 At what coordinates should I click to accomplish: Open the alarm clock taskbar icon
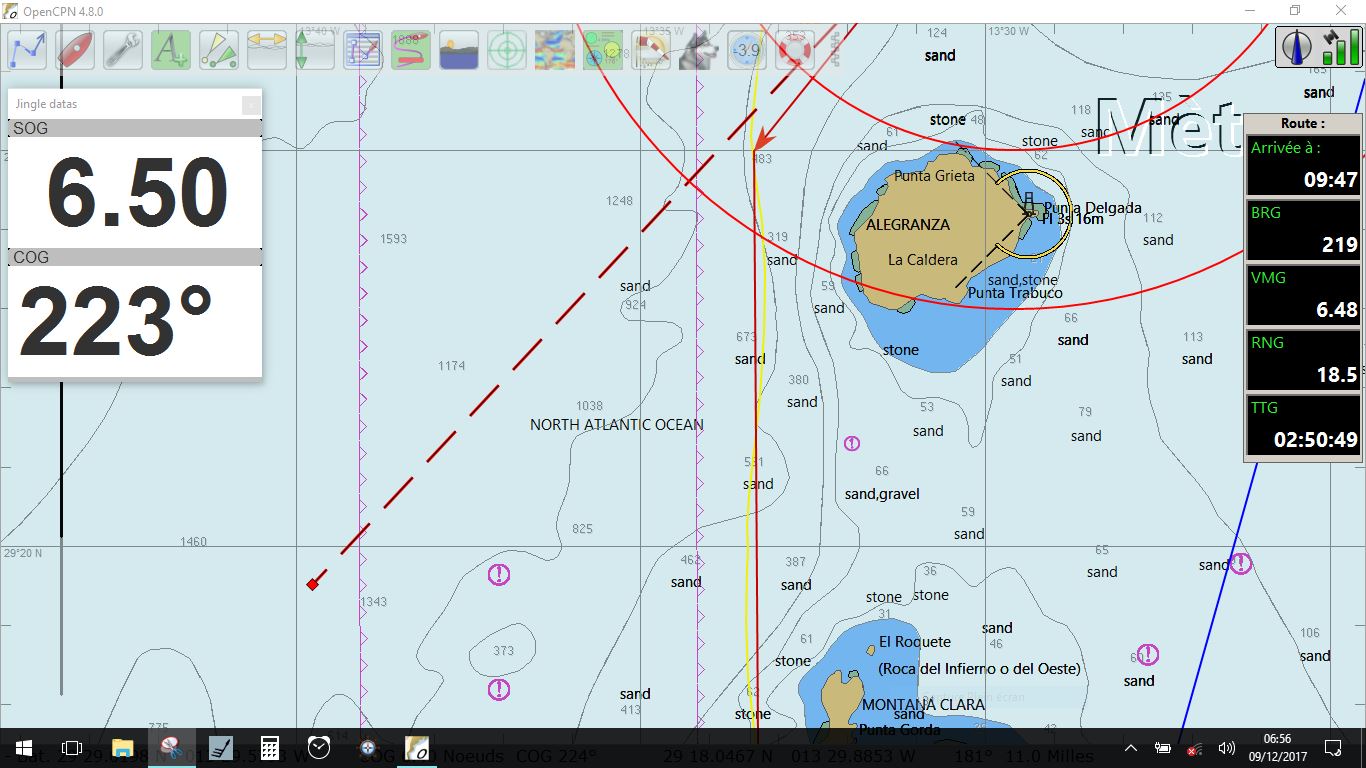click(319, 748)
